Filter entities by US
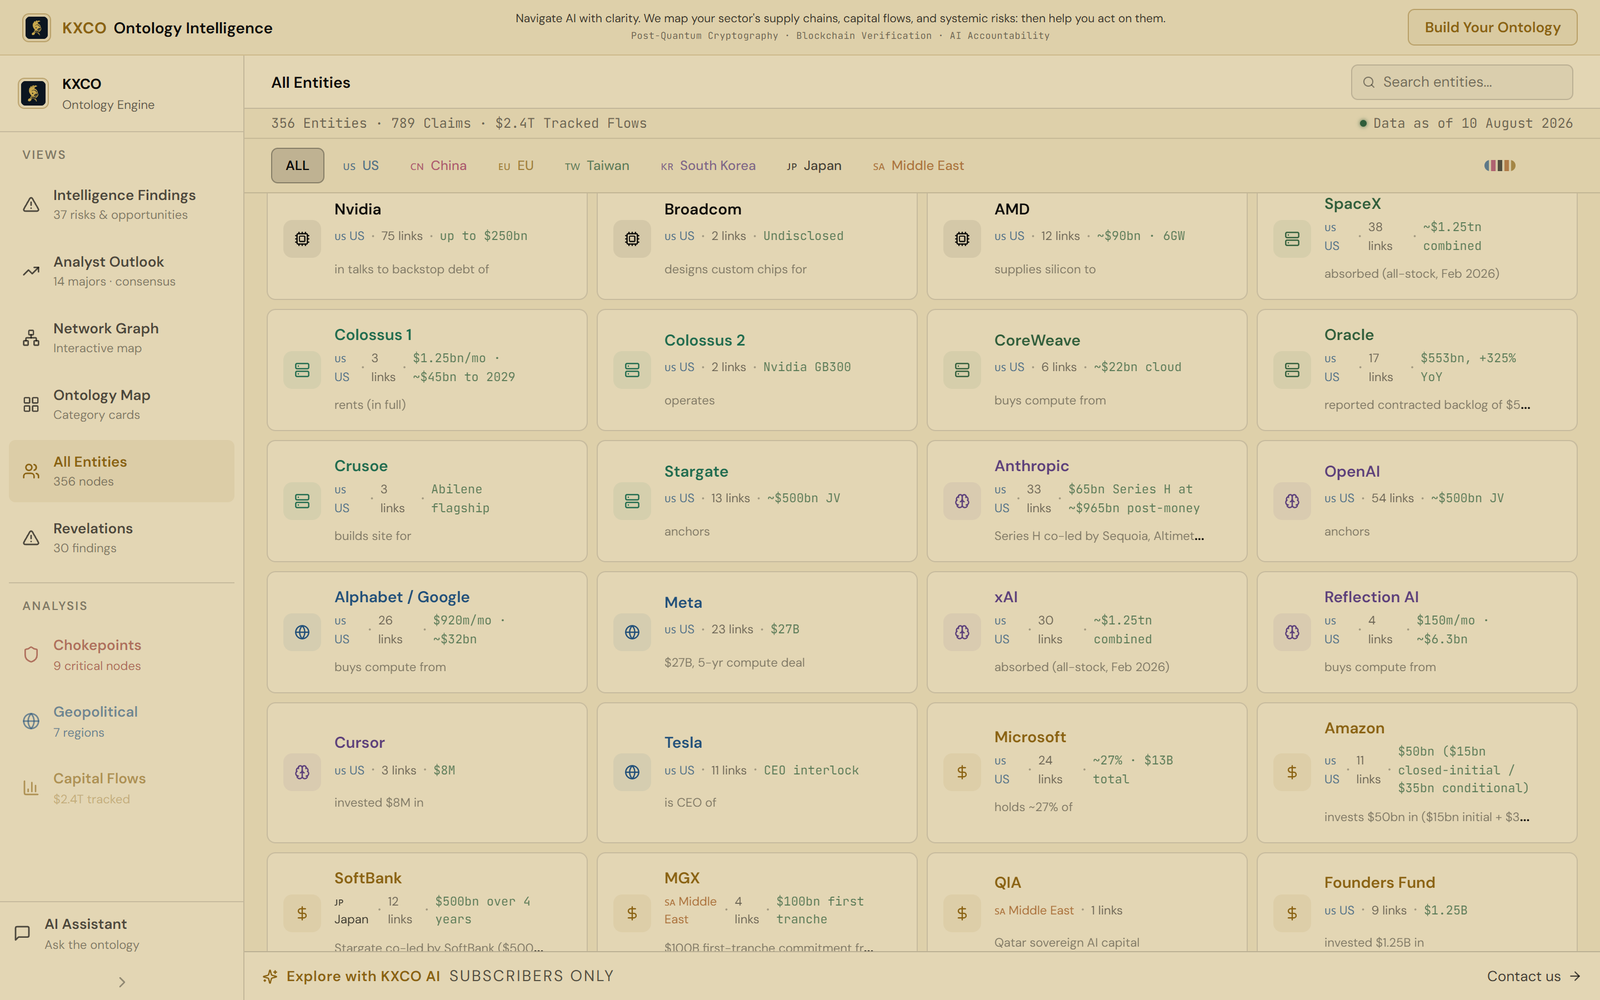 click(x=361, y=166)
